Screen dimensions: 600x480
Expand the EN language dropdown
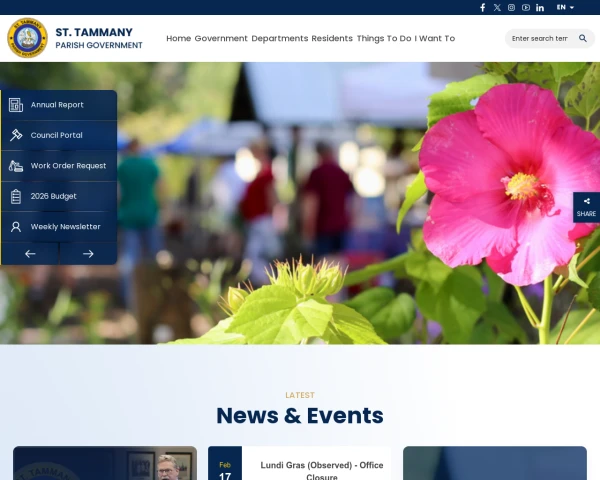(565, 7)
